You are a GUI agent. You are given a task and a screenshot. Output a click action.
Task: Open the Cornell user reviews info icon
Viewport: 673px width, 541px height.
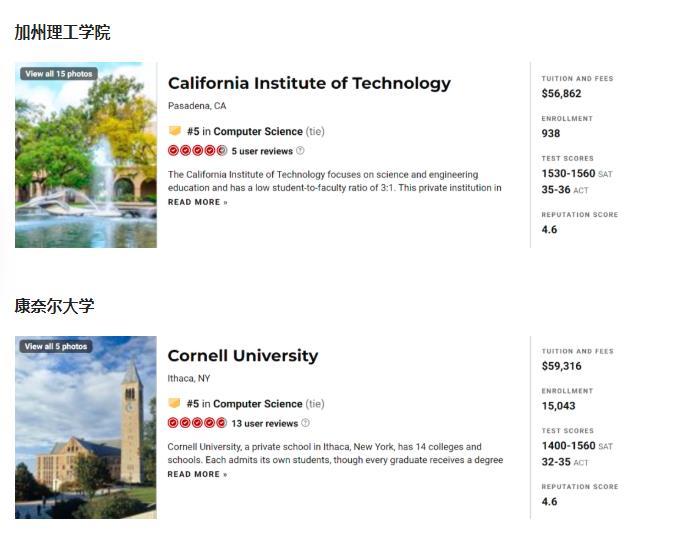[305, 423]
